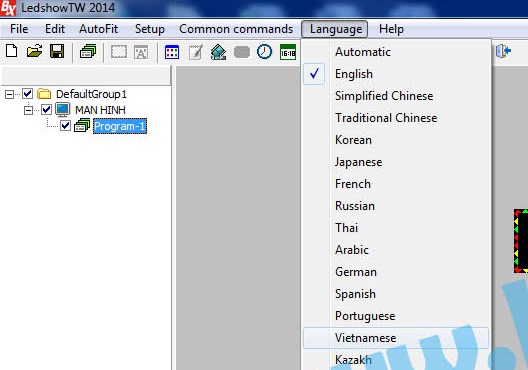Screen dimensions: 528x370
Task: Toggle the MAN HINH screen checkbox
Action: click(46, 109)
